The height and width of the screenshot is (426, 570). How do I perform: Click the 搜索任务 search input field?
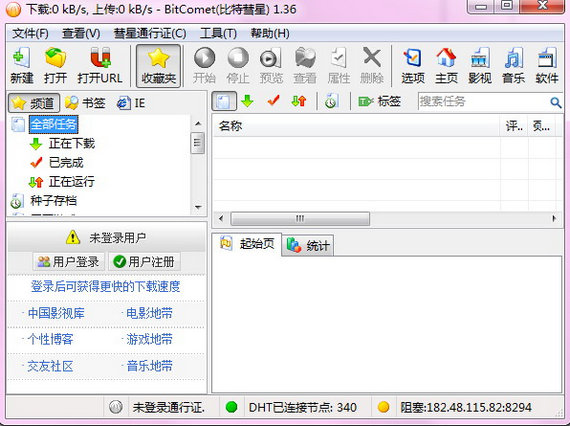(483, 101)
